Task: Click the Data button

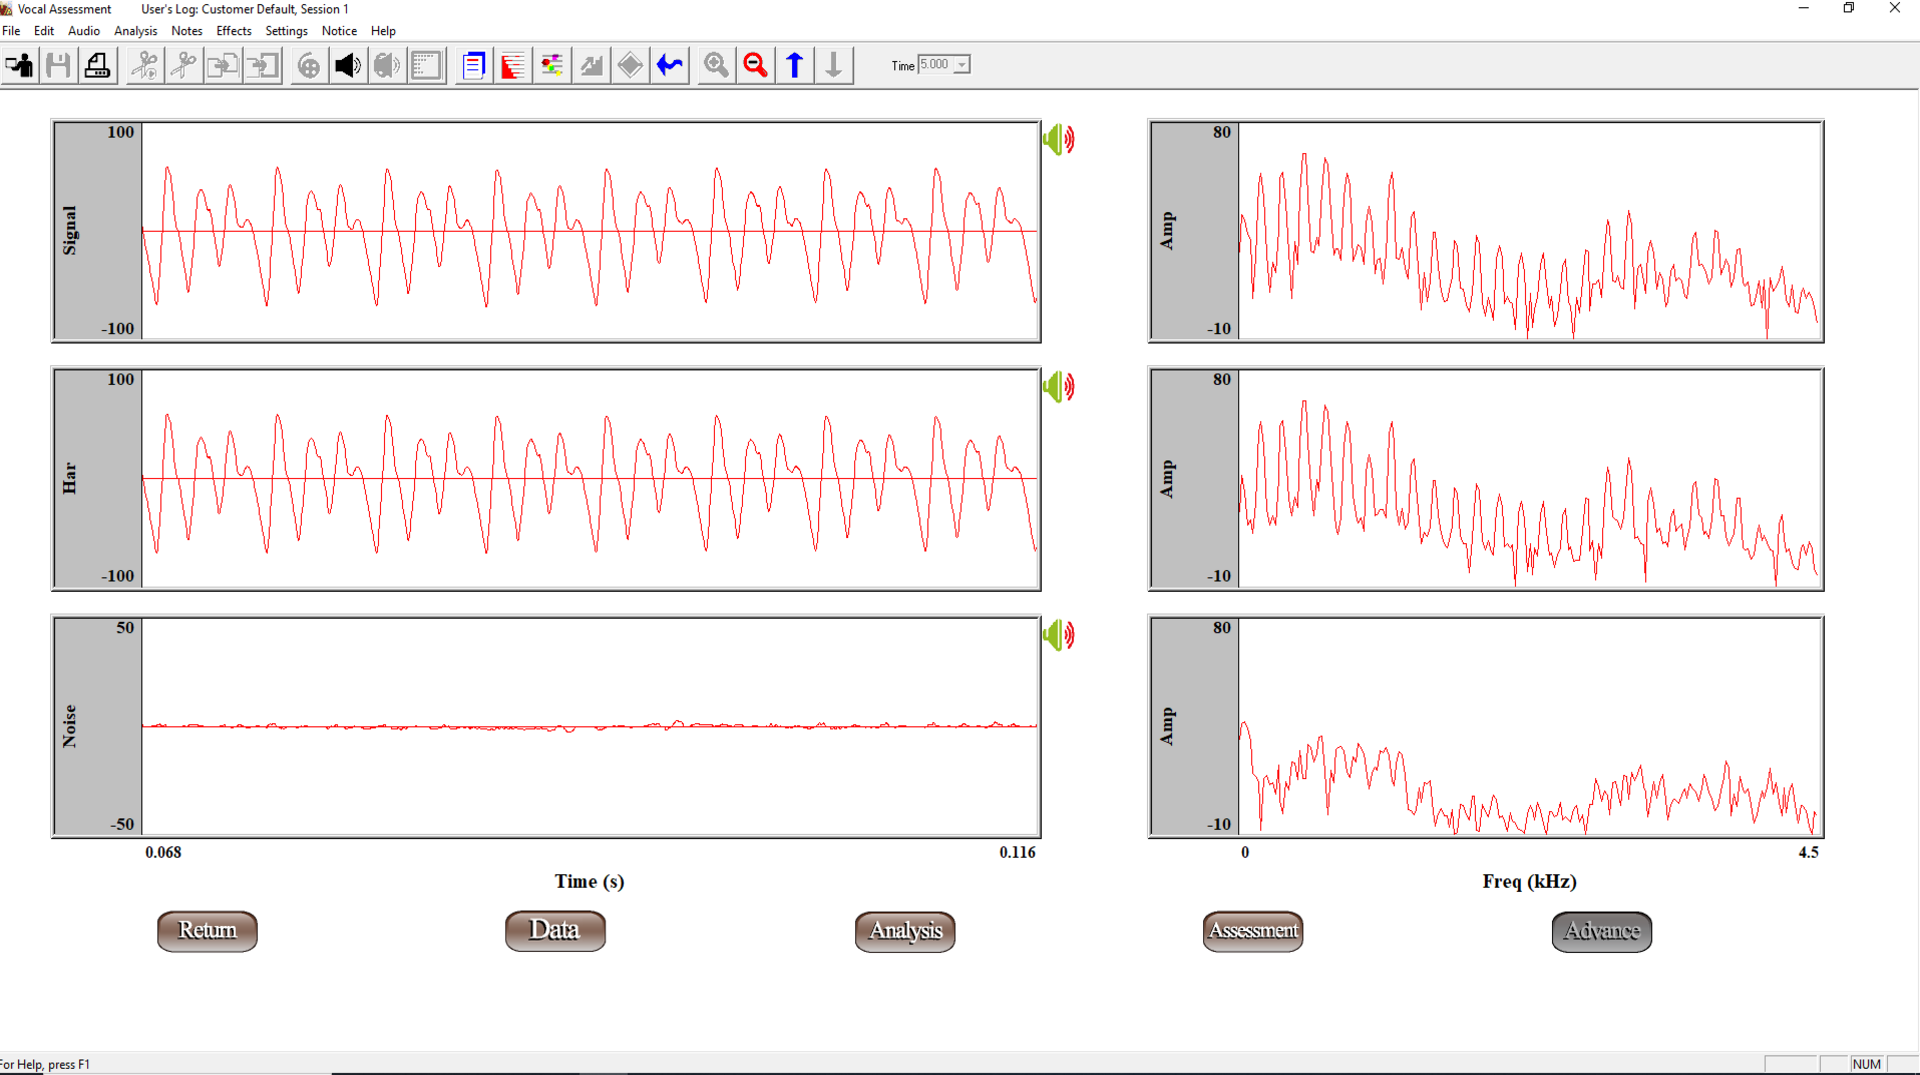Action: (x=555, y=931)
